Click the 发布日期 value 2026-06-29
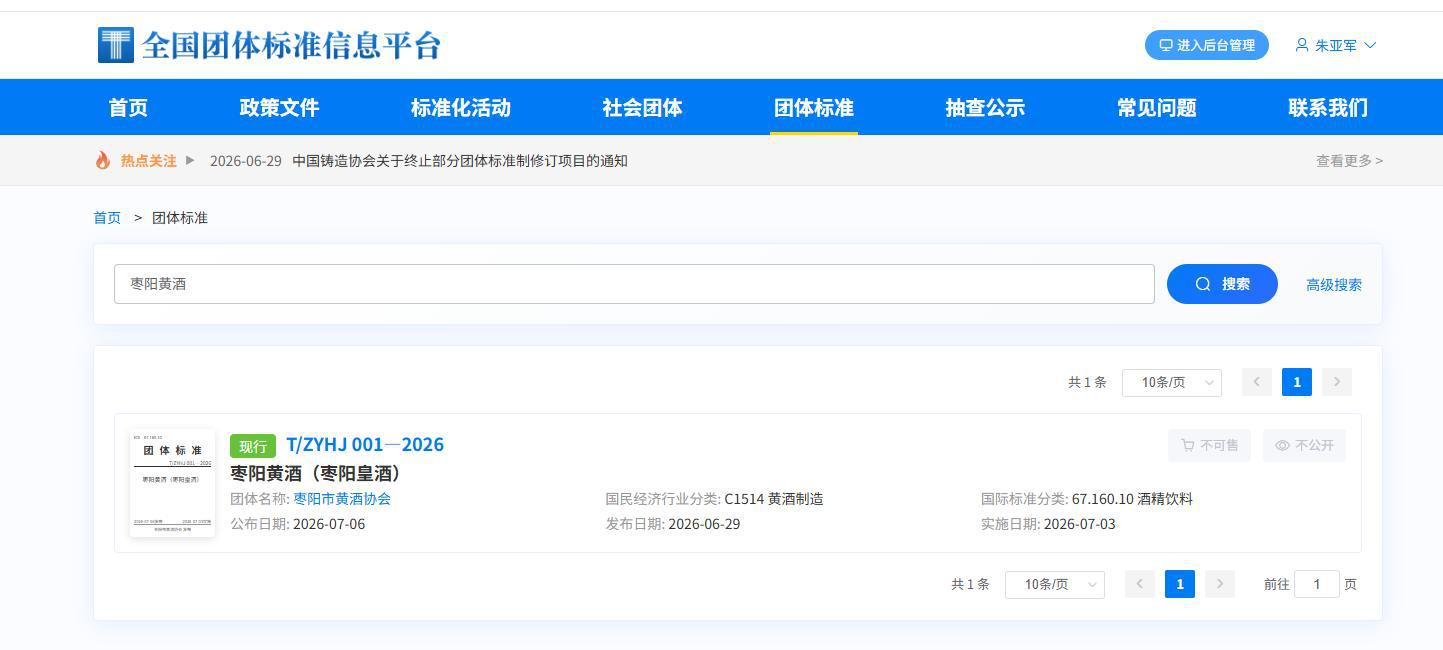1443x650 pixels. pos(704,524)
